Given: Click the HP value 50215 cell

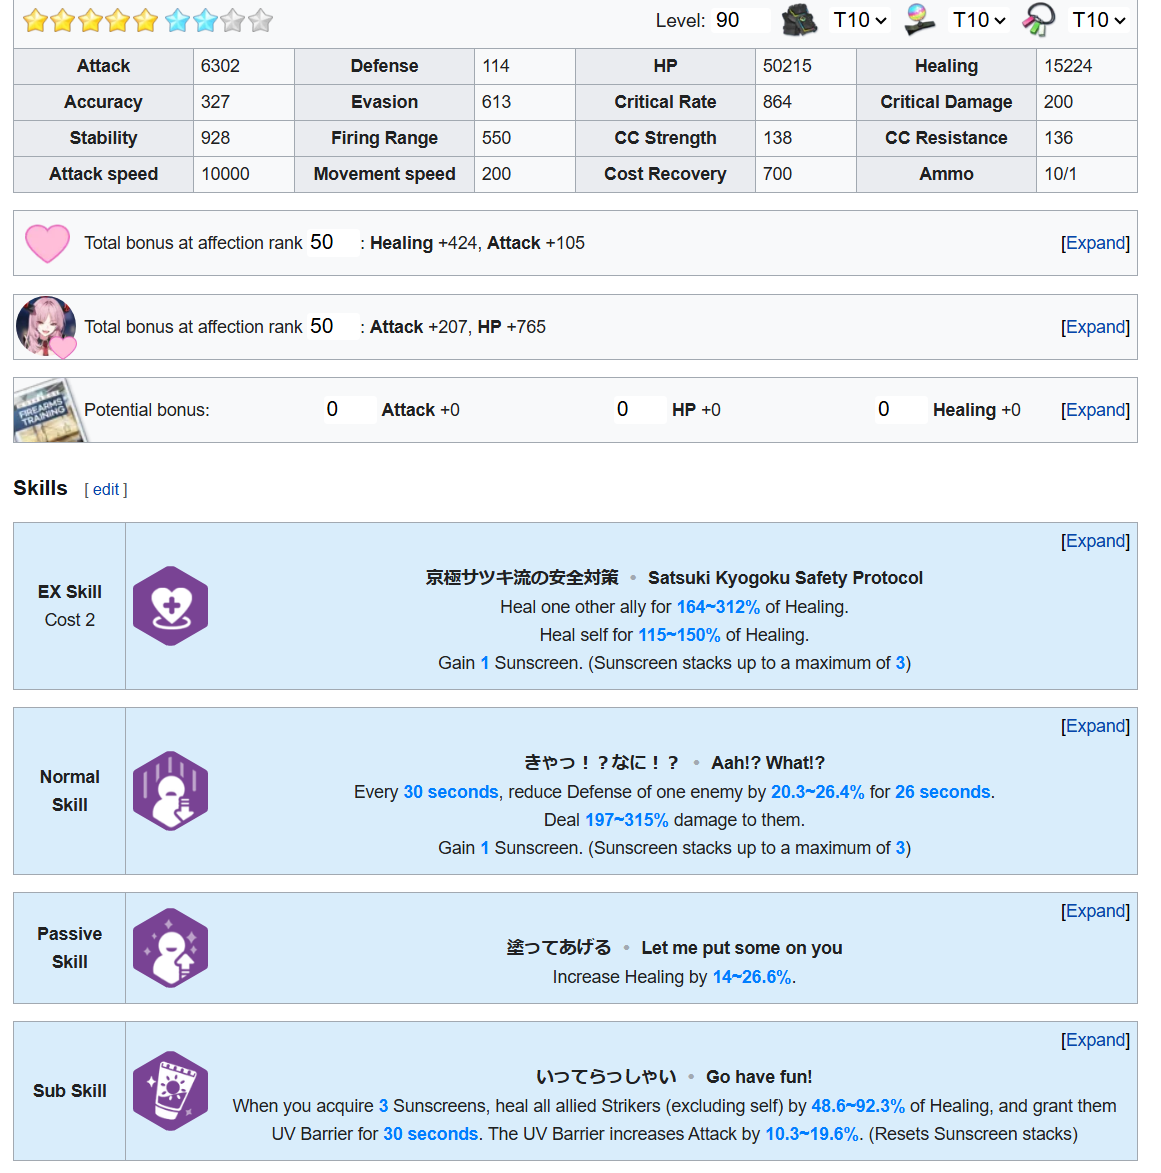Looking at the screenshot, I should [x=806, y=66].
